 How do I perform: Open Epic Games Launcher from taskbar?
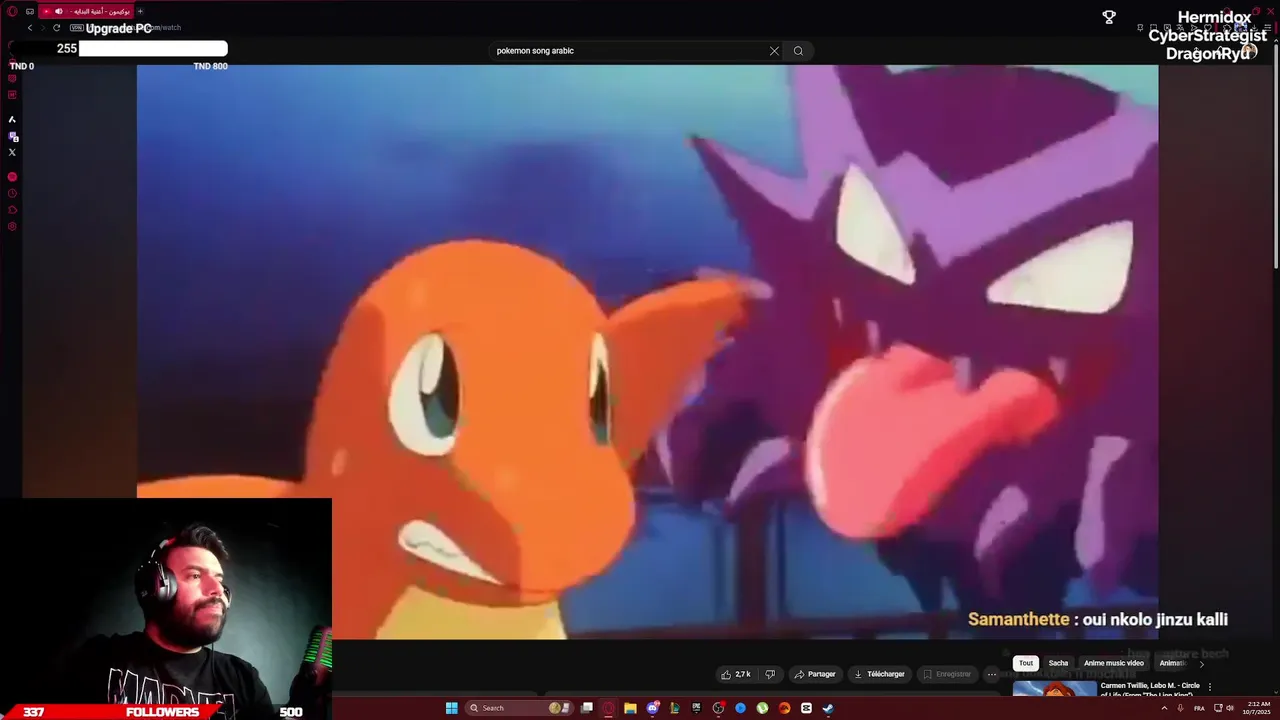[697, 708]
